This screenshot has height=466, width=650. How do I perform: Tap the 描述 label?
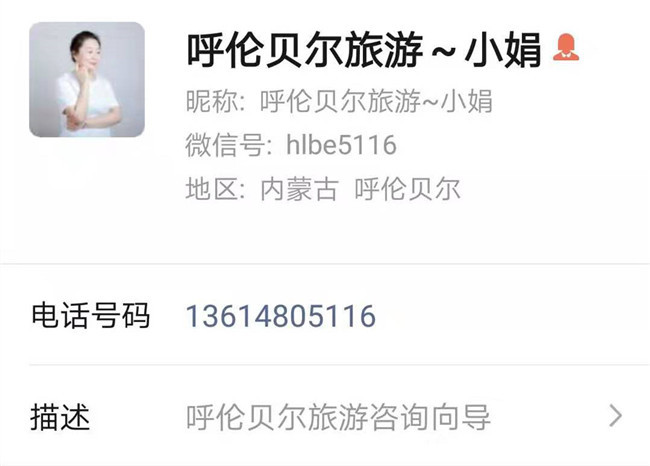click(x=60, y=417)
